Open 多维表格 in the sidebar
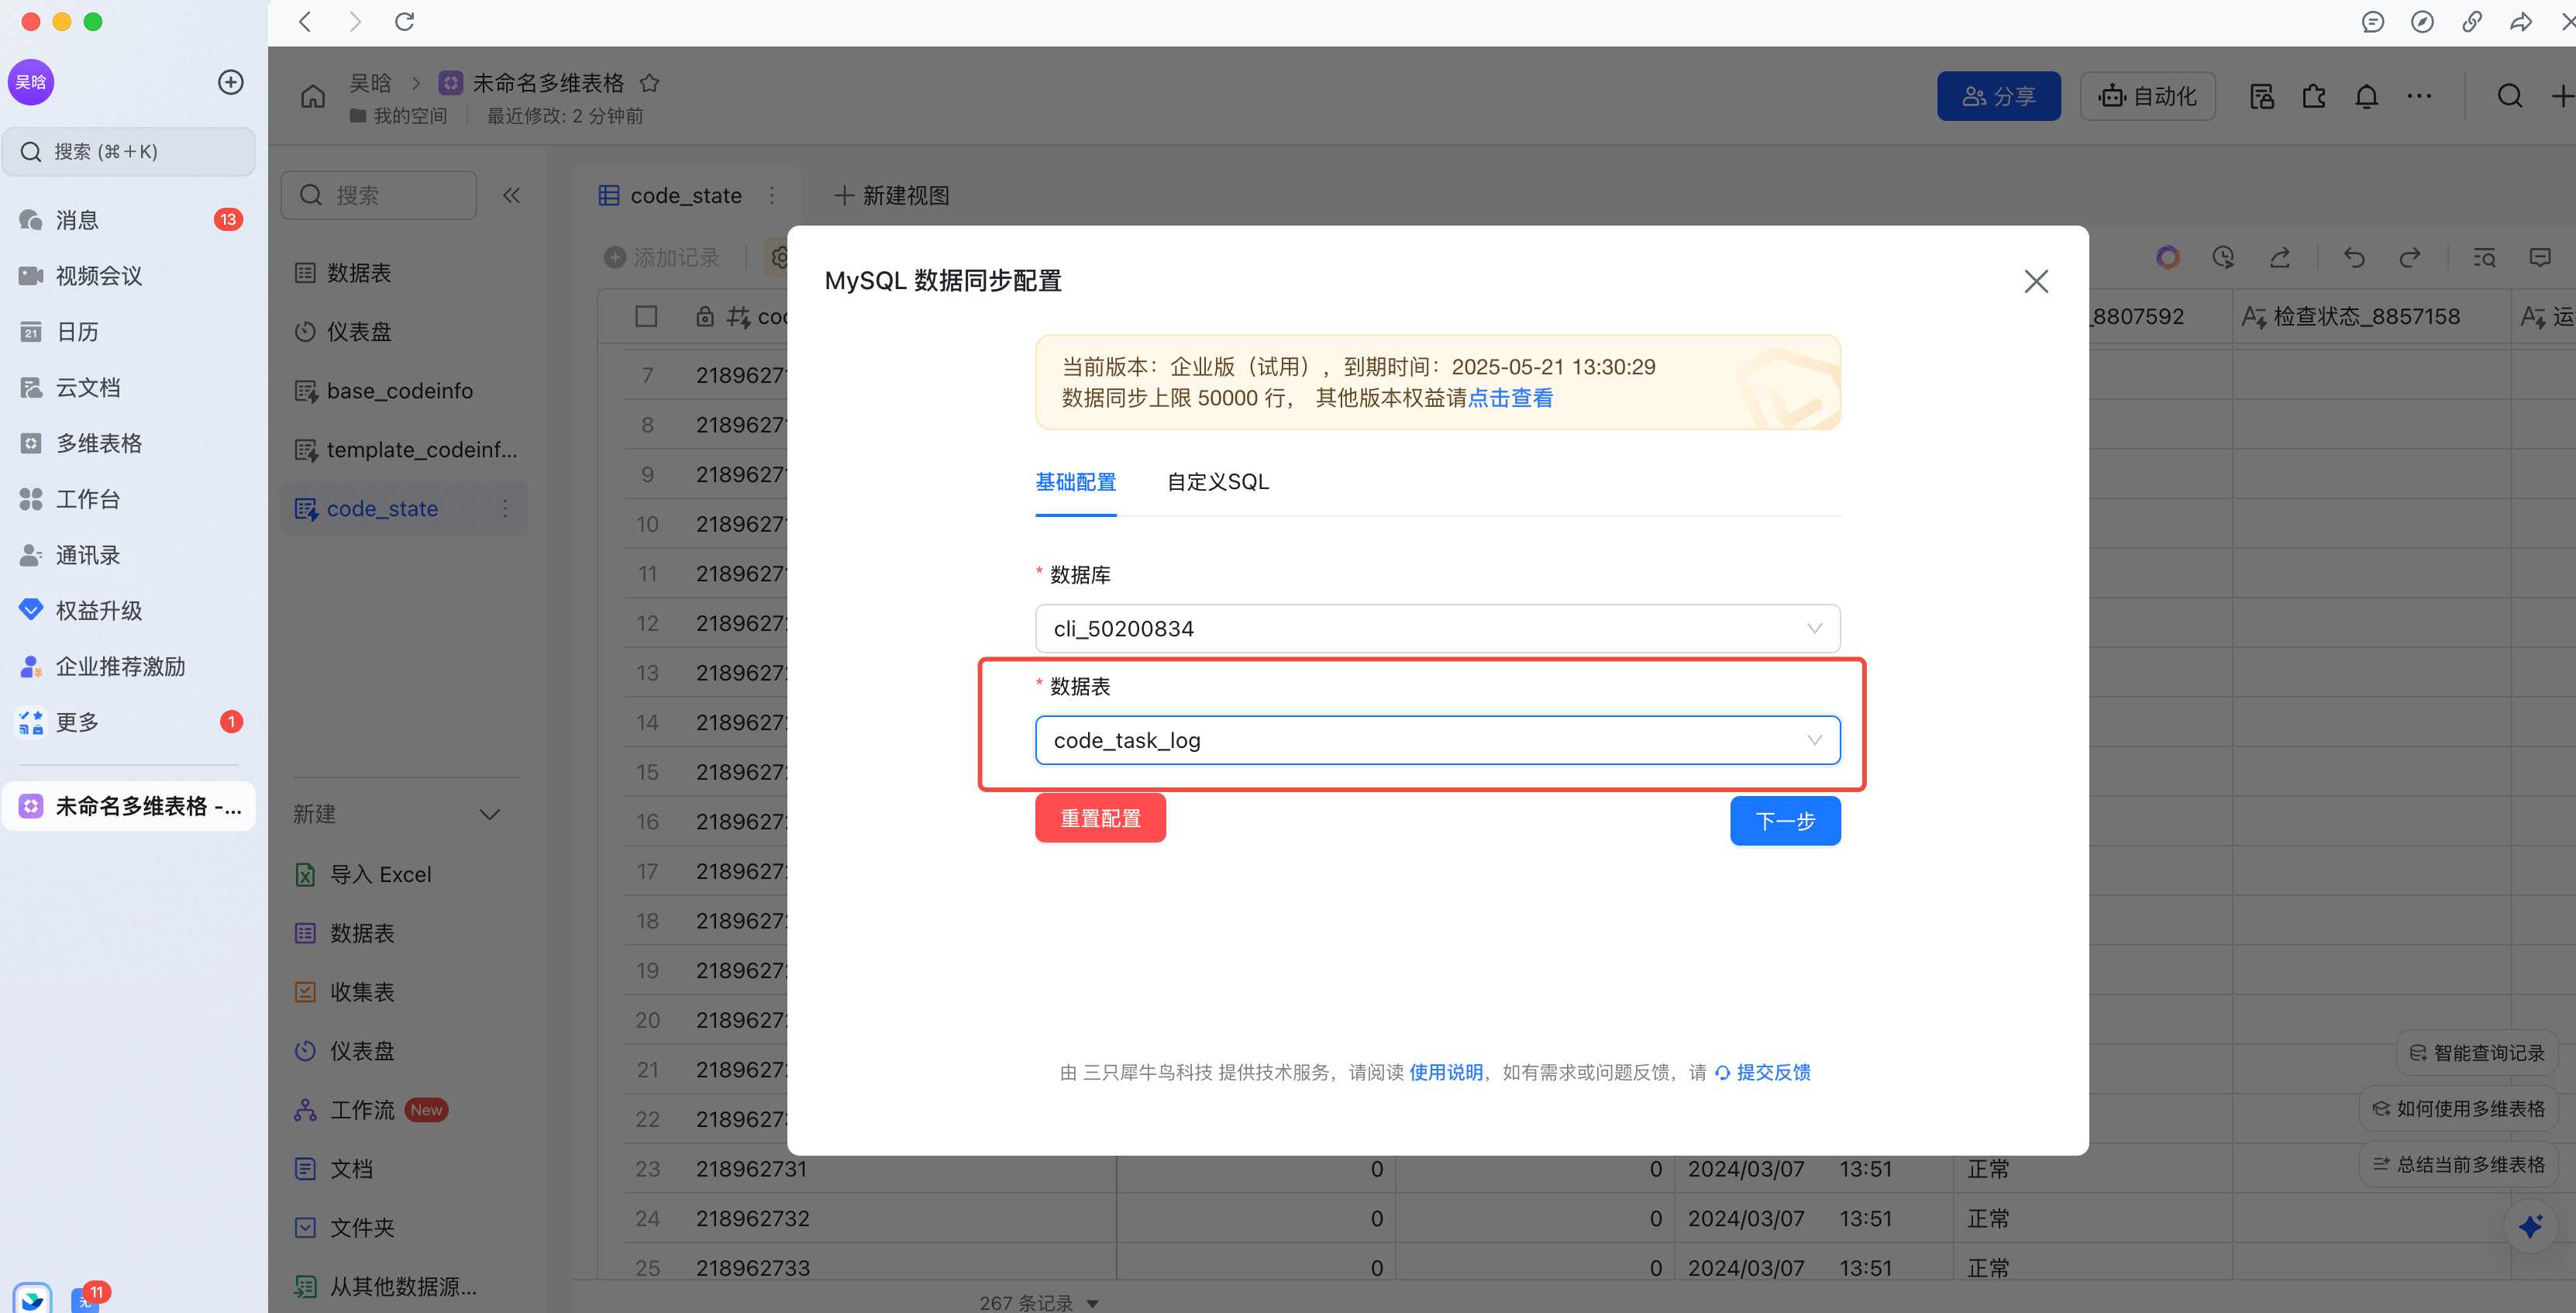 (x=129, y=443)
